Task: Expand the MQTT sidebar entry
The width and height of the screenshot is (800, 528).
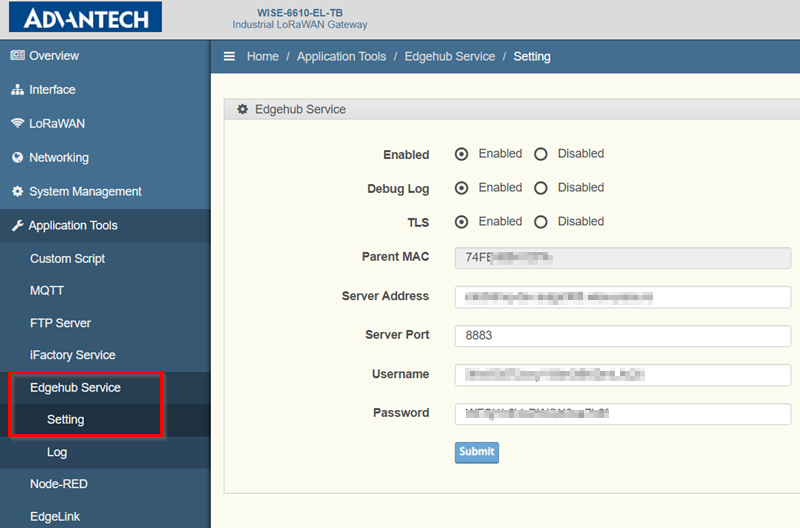Action: click(x=47, y=291)
